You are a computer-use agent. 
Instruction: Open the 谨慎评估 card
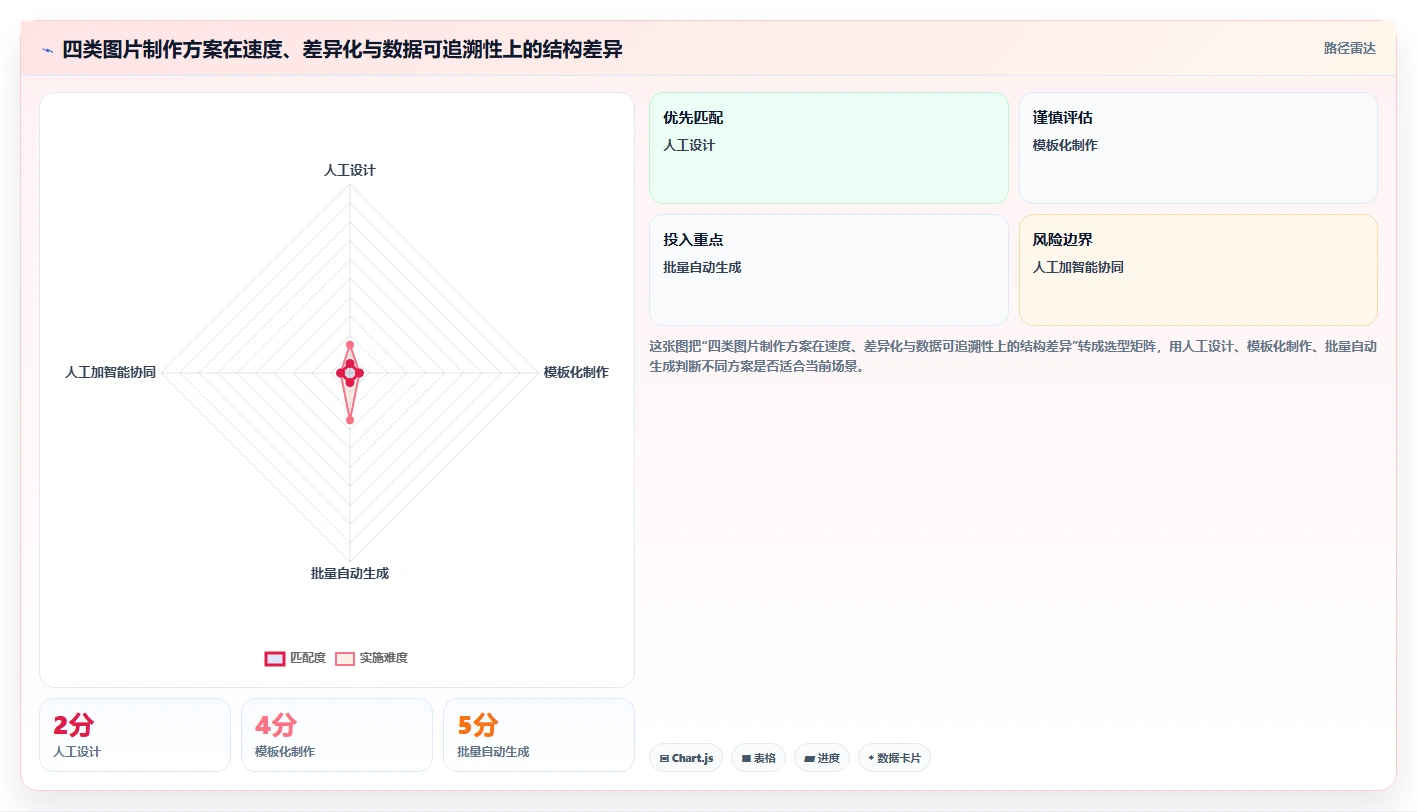[x=1198, y=148]
